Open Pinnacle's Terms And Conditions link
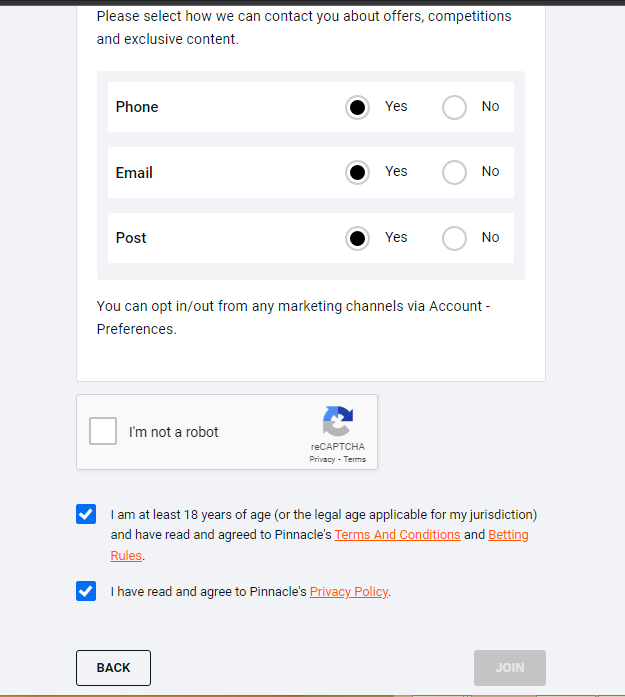 click(x=397, y=535)
